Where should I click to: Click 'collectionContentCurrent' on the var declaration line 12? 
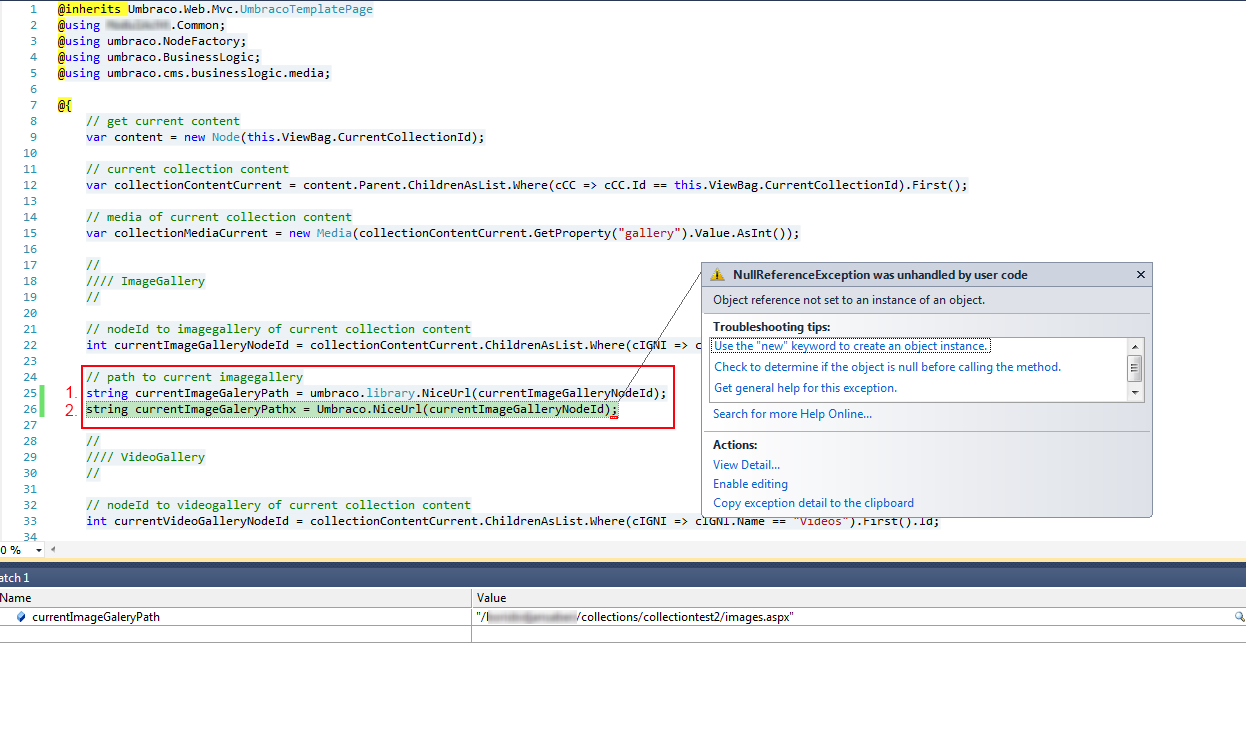(x=198, y=185)
